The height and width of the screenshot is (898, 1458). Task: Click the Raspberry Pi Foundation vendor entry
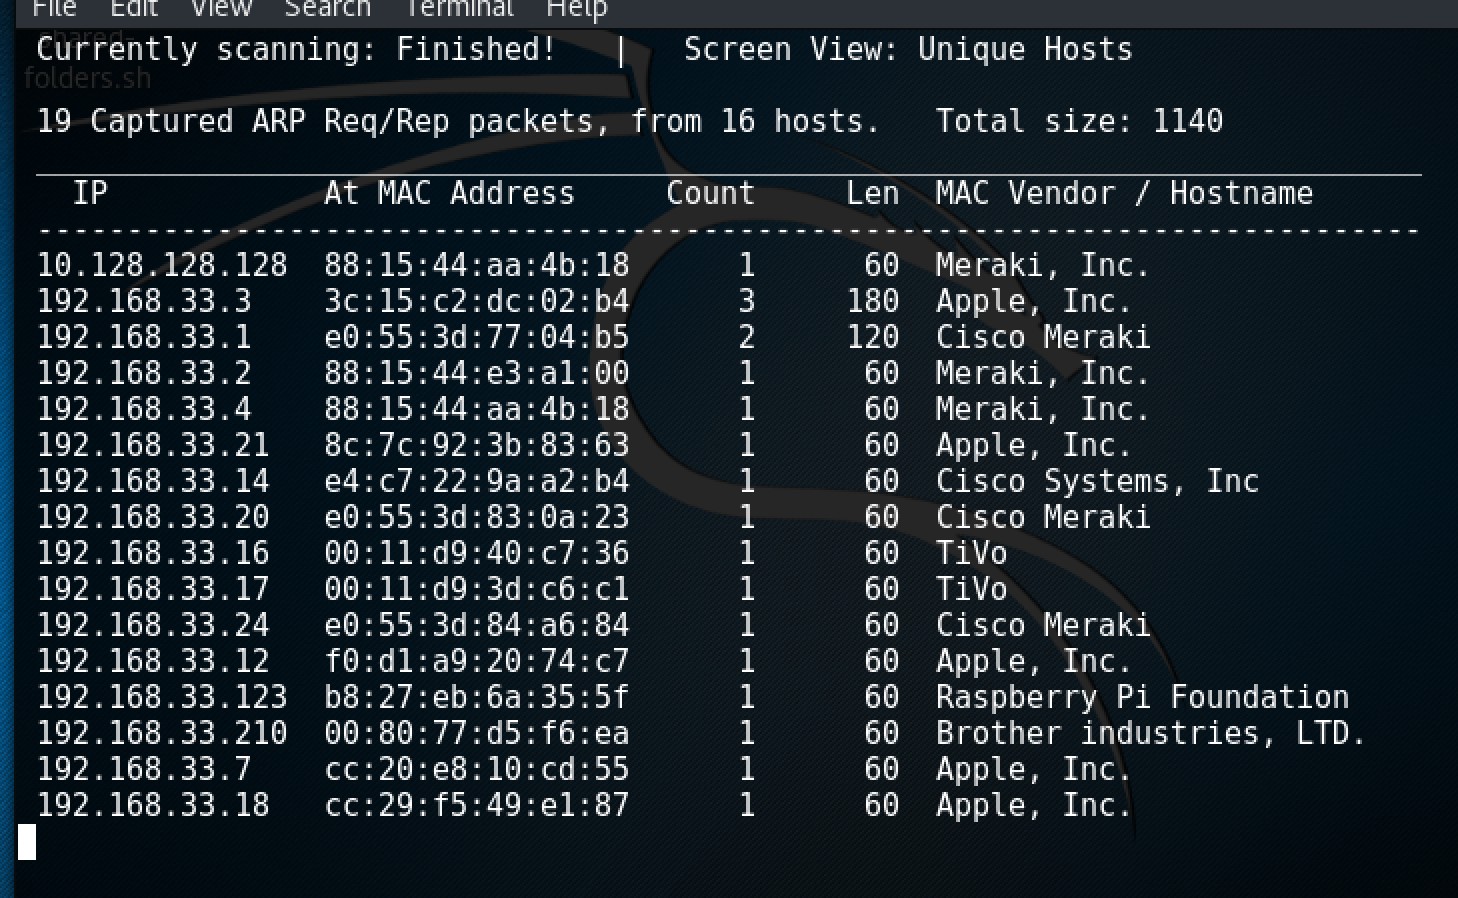pos(1142,697)
